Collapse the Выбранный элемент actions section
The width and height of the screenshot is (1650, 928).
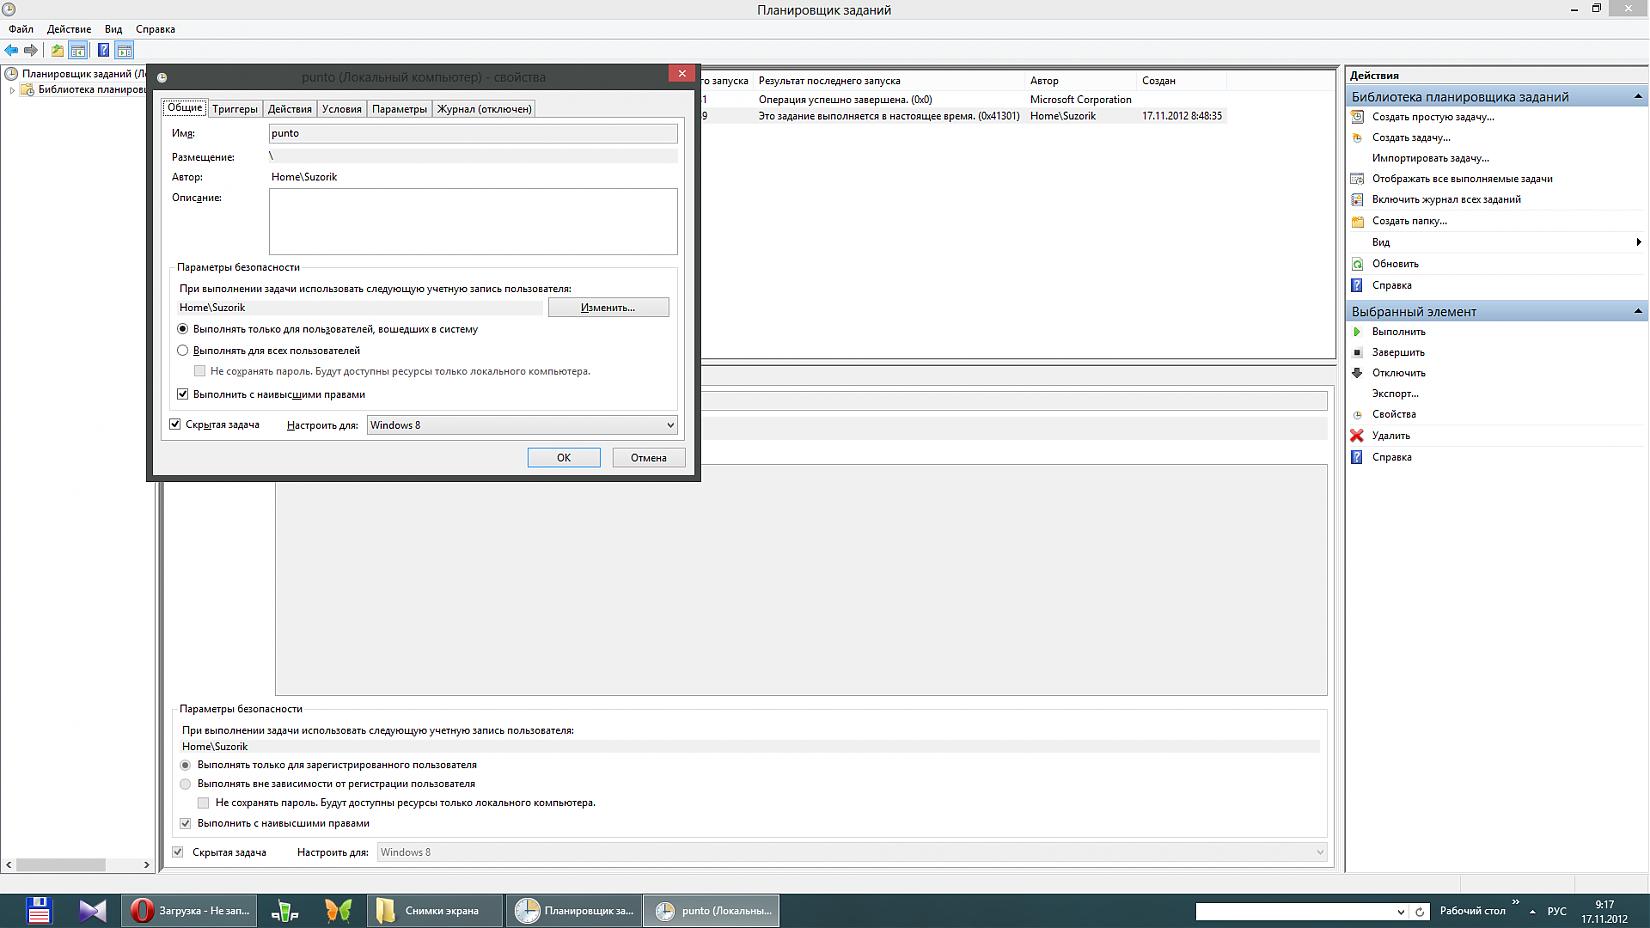1637,311
